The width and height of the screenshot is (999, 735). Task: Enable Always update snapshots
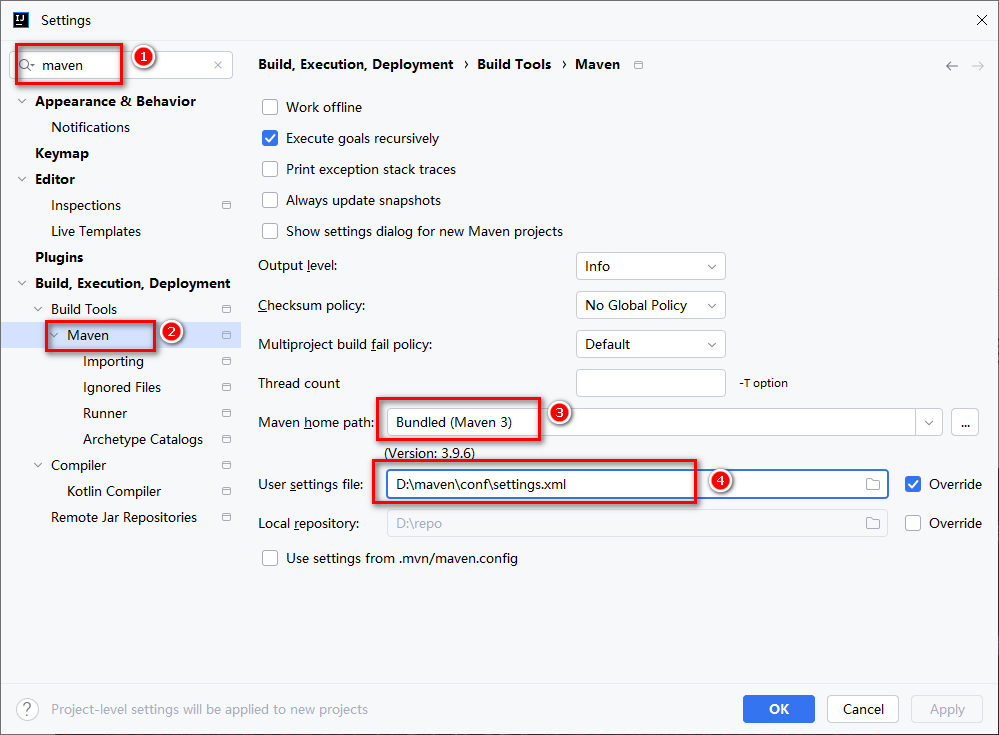270,201
